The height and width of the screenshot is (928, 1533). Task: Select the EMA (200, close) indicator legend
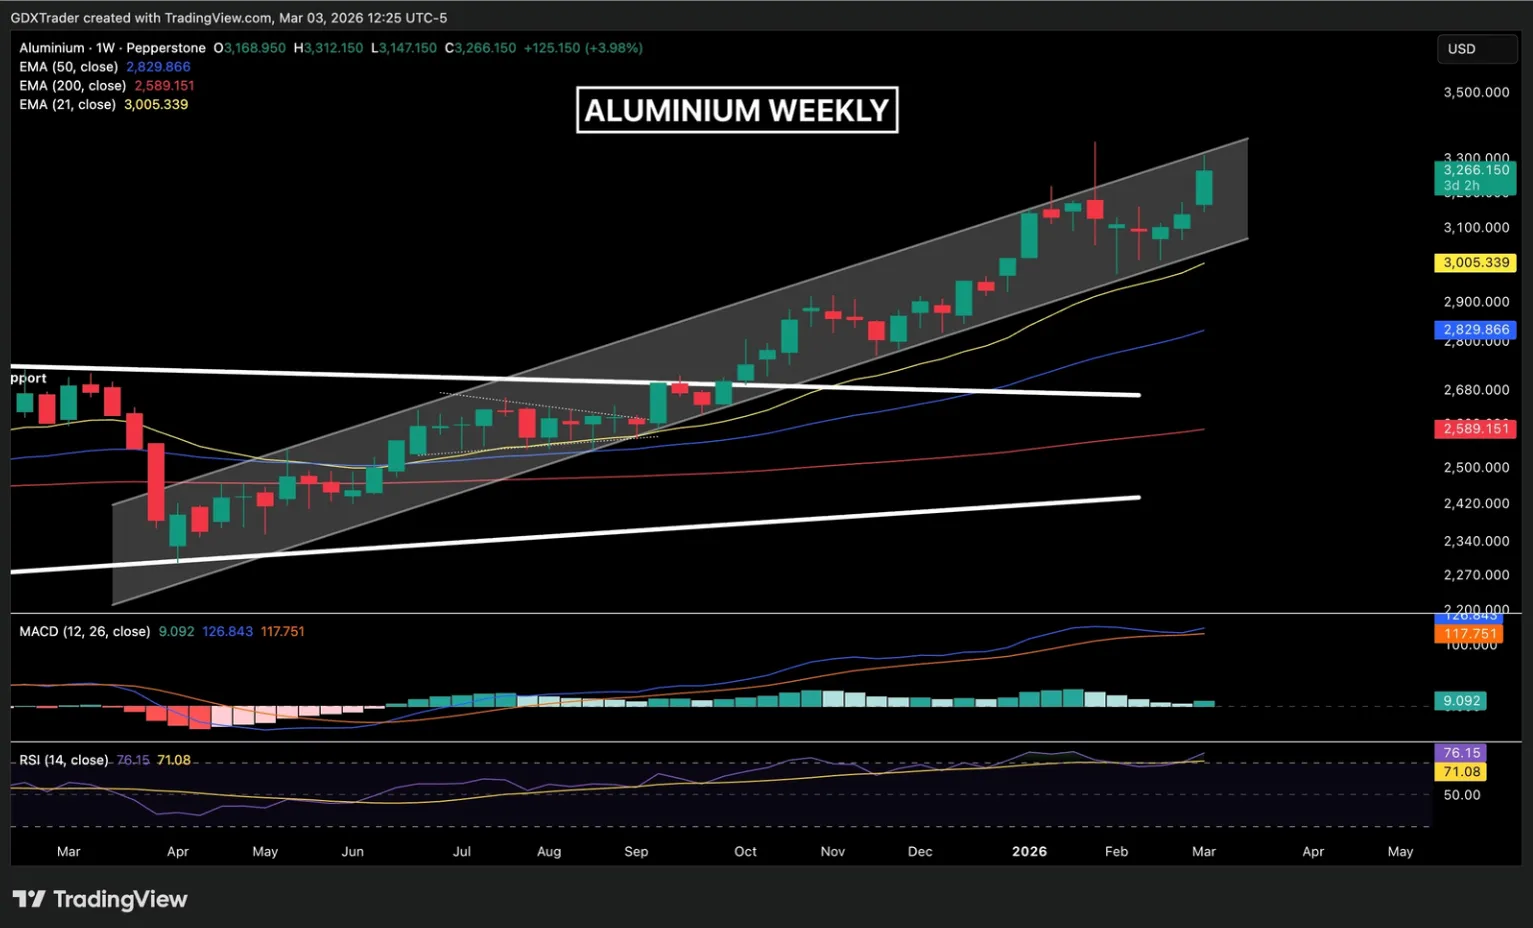(x=72, y=86)
